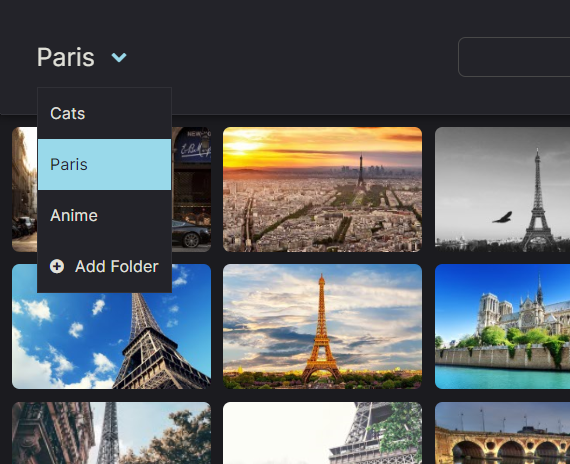Open the stone arch bridge photo
Screen dimensions: 570x464
[x=502, y=433]
